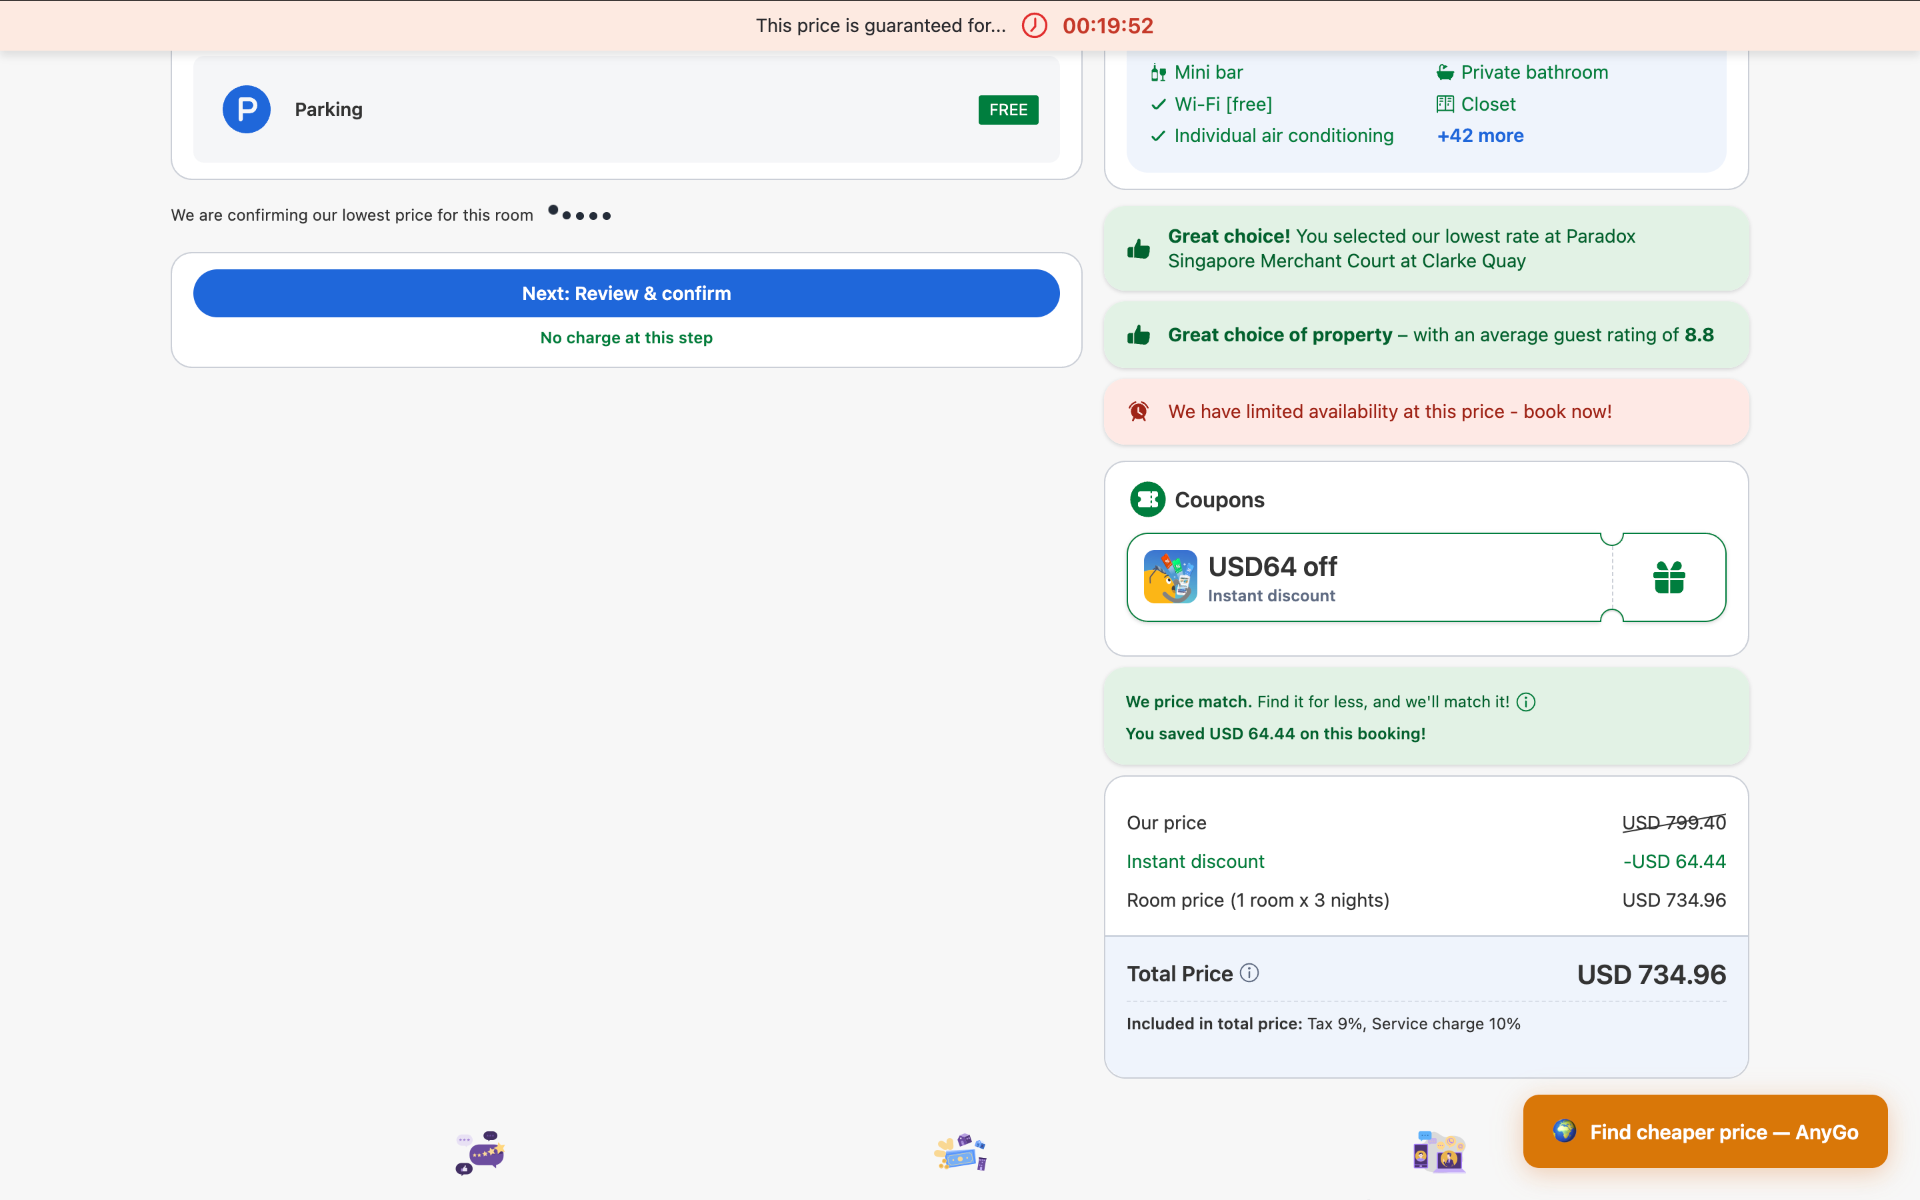Click You saved USD 64.44 on this booking text
Screen dimensions: 1920x1200
1275,734
